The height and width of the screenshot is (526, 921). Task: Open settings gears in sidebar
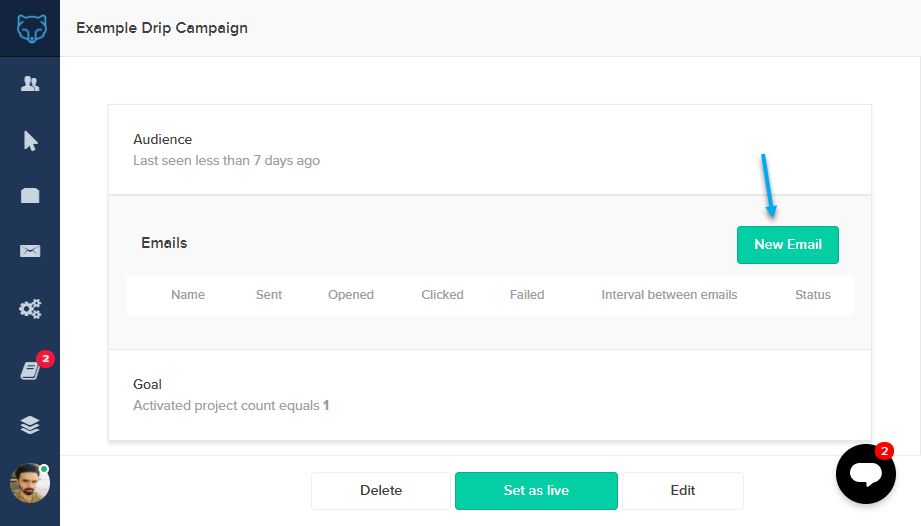[x=30, y=309]
